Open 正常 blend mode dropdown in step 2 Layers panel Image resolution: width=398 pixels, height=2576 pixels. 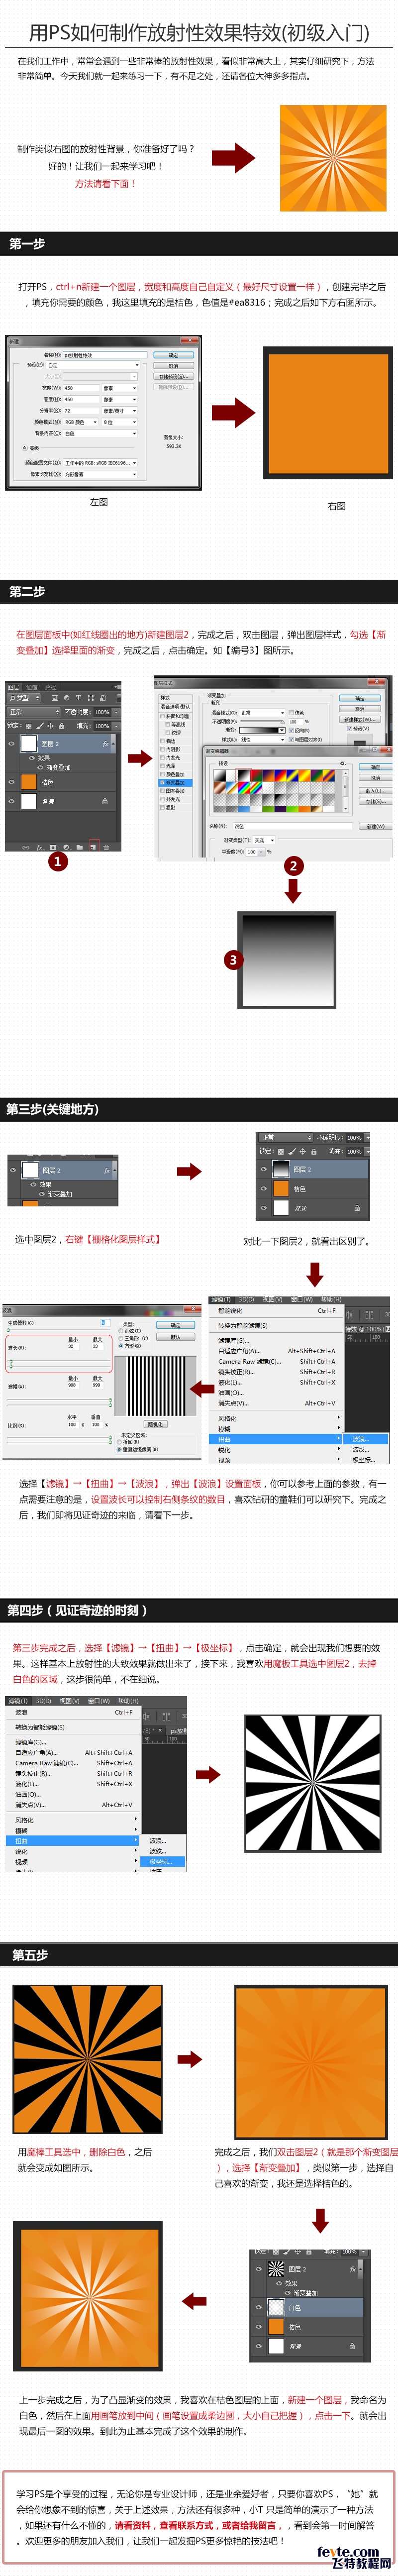tap(34, 712)
